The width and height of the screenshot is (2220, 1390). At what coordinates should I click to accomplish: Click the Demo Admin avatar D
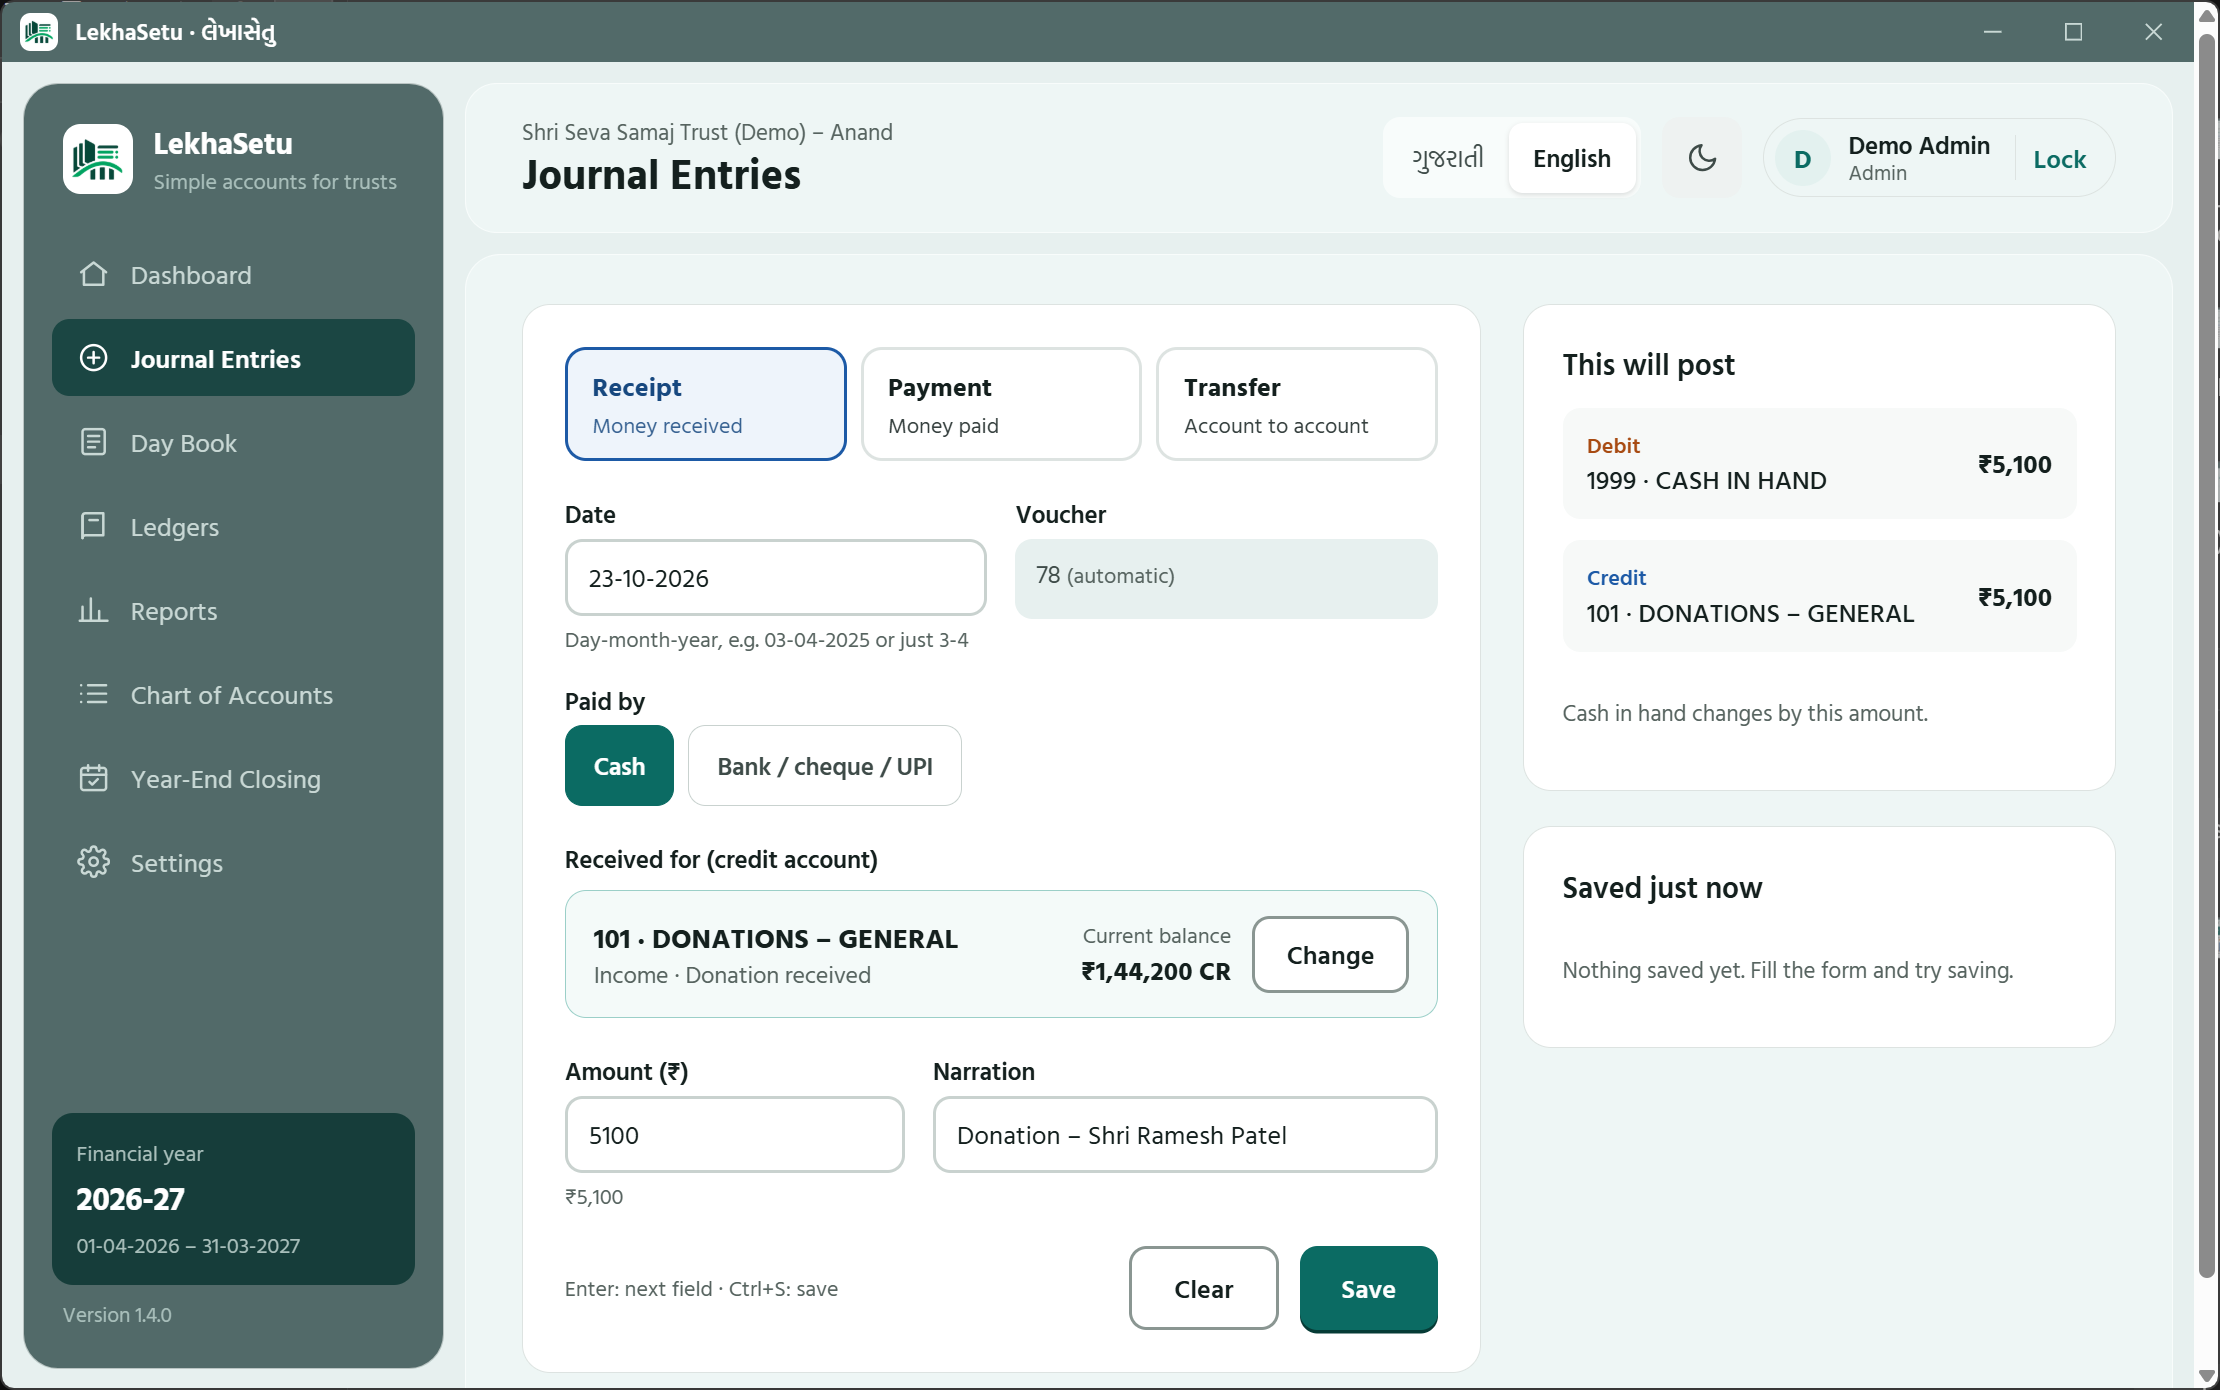point(1803,159)
